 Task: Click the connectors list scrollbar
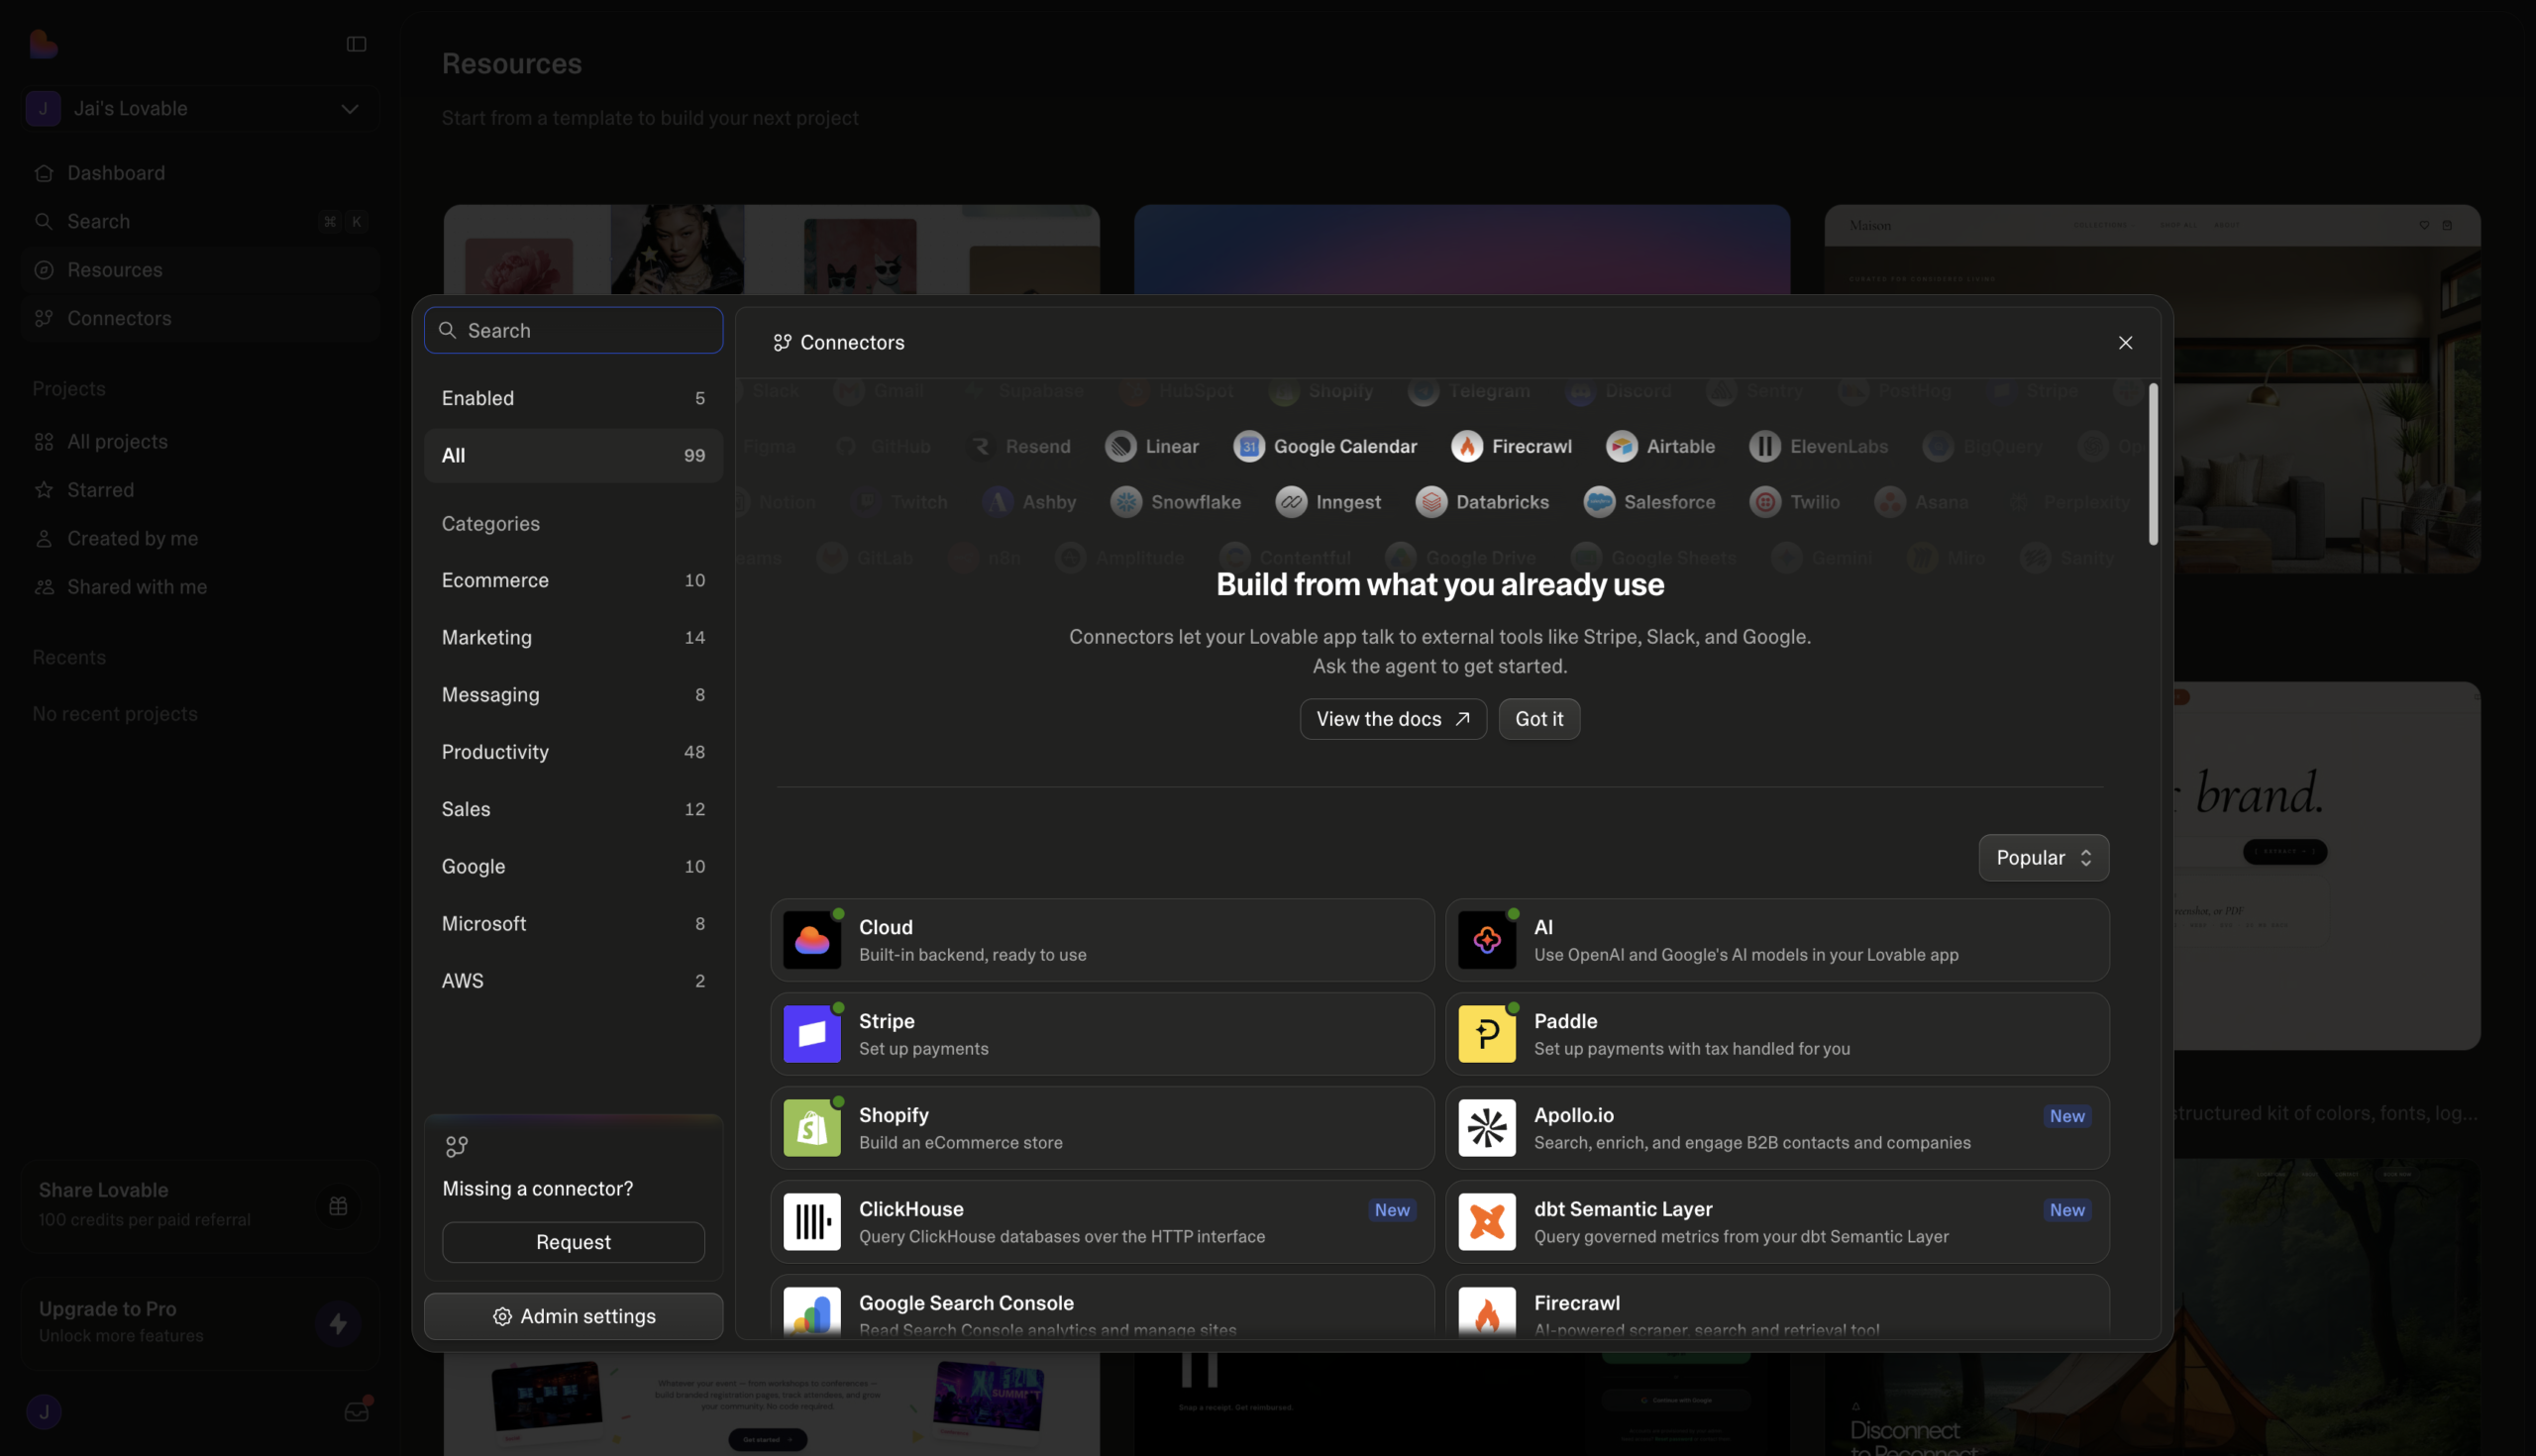tap(2153, 464)
